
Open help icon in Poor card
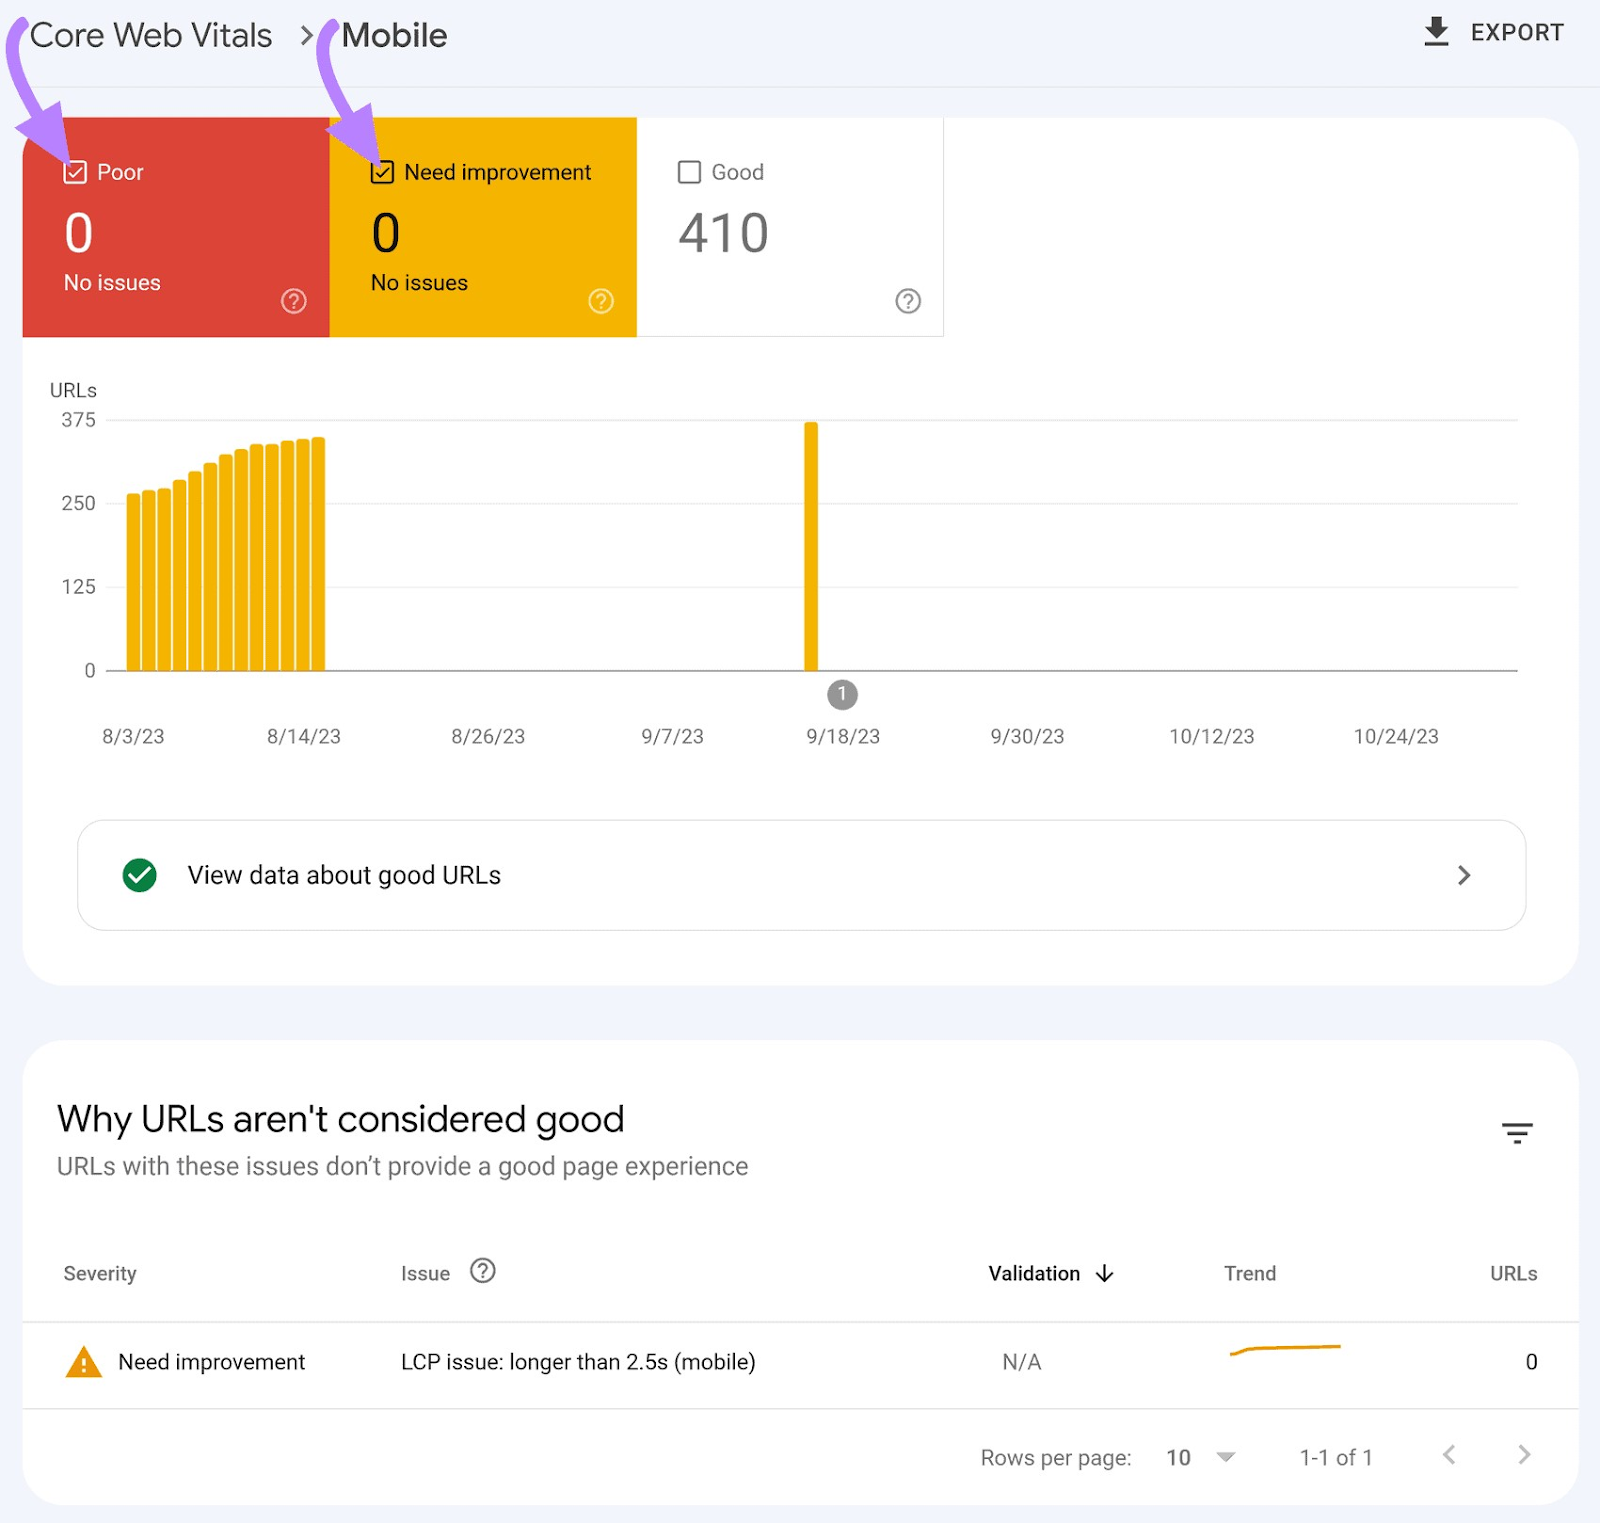(293, 301)
